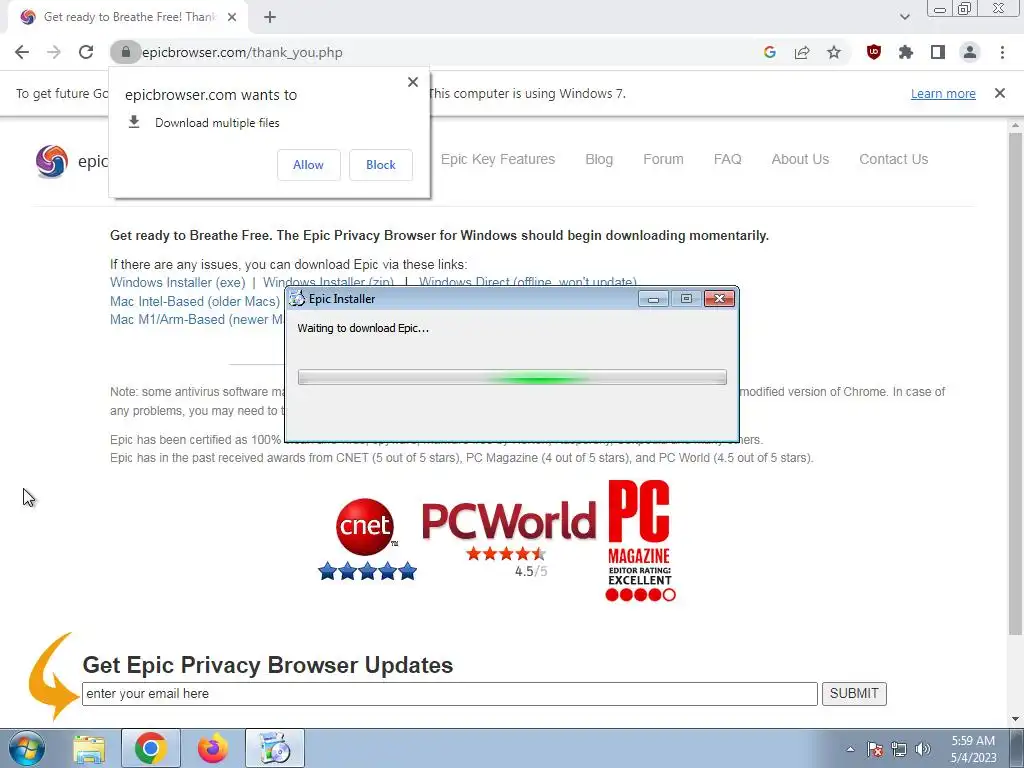The image size is (1024, 768).
Task: Open the FAQ page
Action: 728,159
